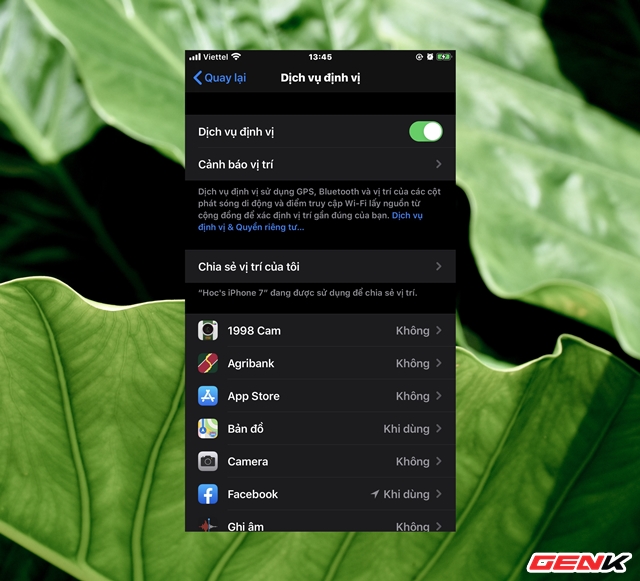Click chevron next to Facebook row
This screenshot has width=640, height=581.
pyautogui.click(x=439, y=494)
